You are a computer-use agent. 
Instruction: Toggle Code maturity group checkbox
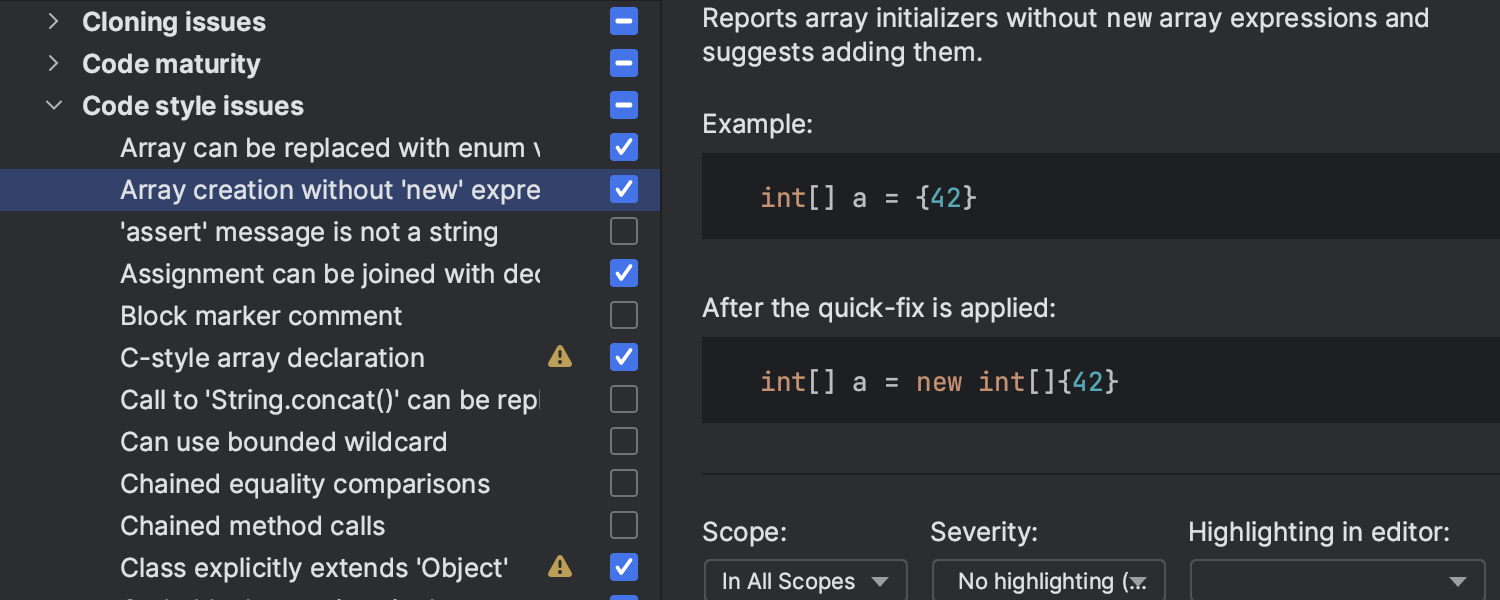coord(624,63)
